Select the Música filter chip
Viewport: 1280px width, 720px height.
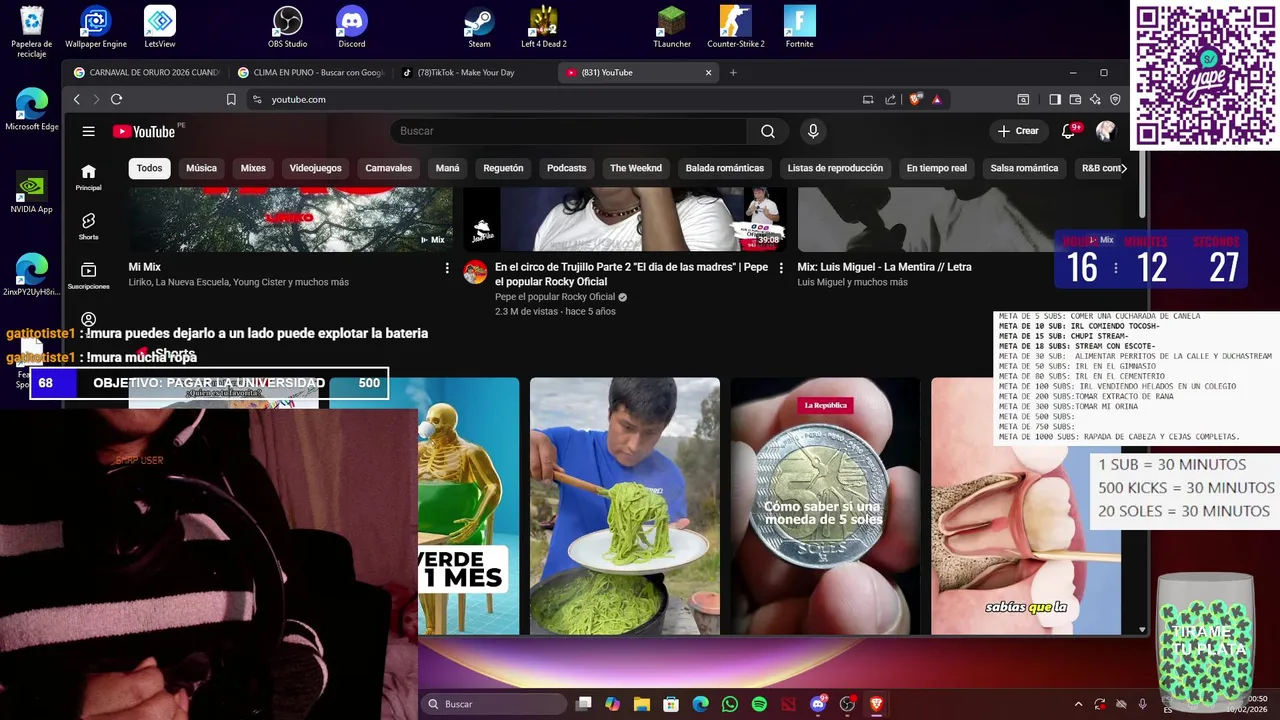201,168
